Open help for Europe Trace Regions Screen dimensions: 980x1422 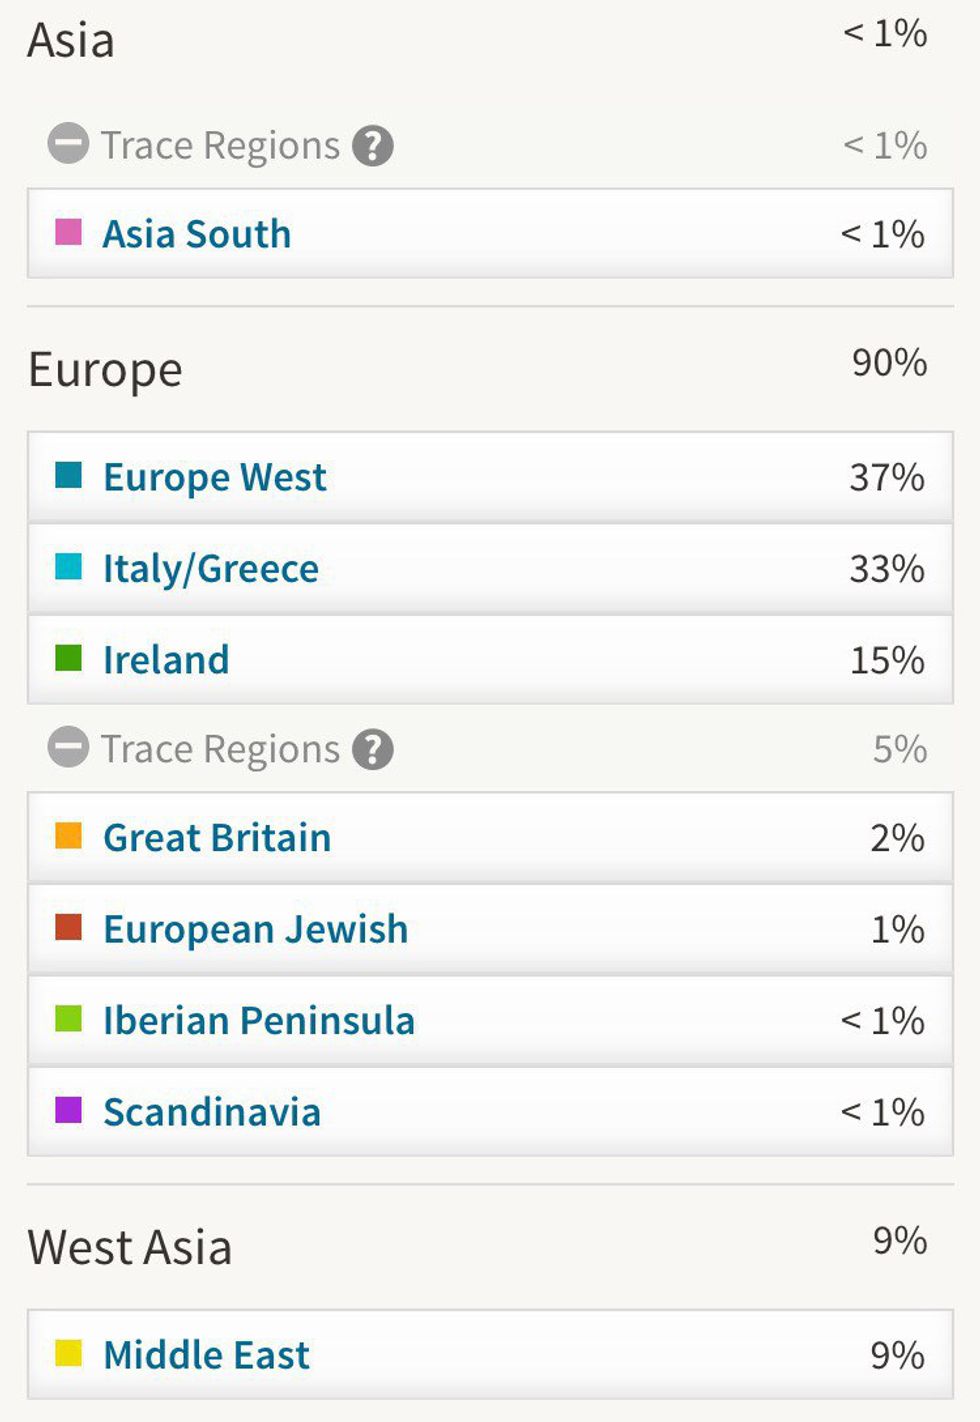pyautogui.click(x=372, y=749)
